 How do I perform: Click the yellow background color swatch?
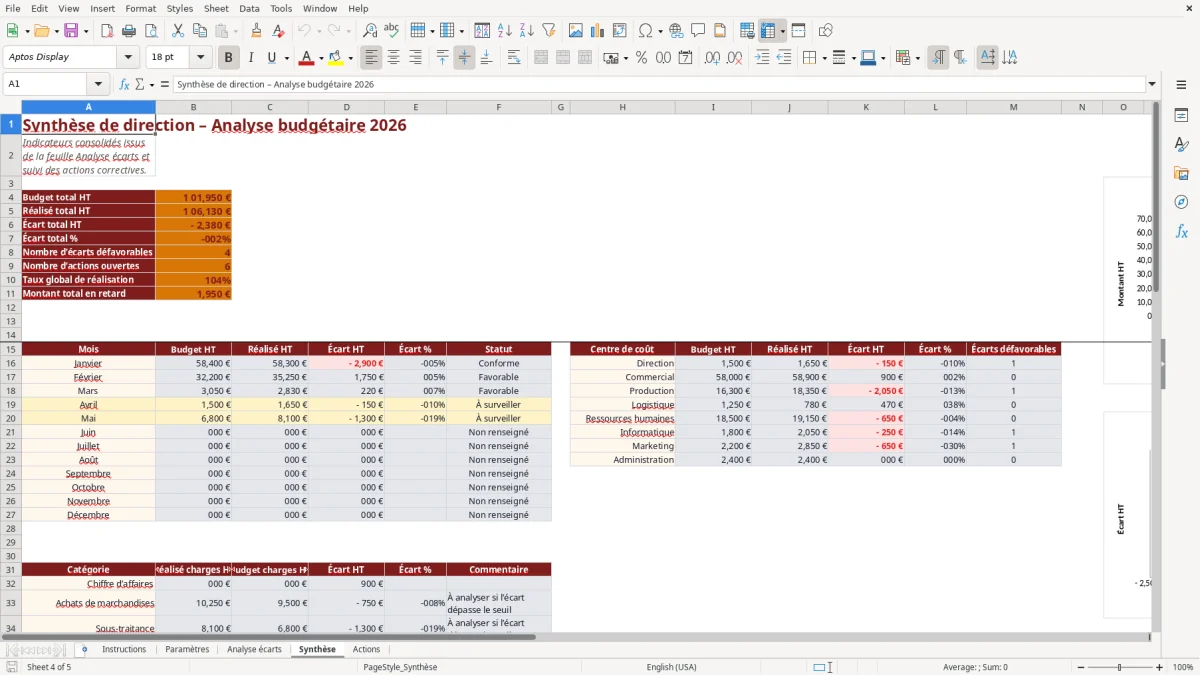[x=336, y=58]
